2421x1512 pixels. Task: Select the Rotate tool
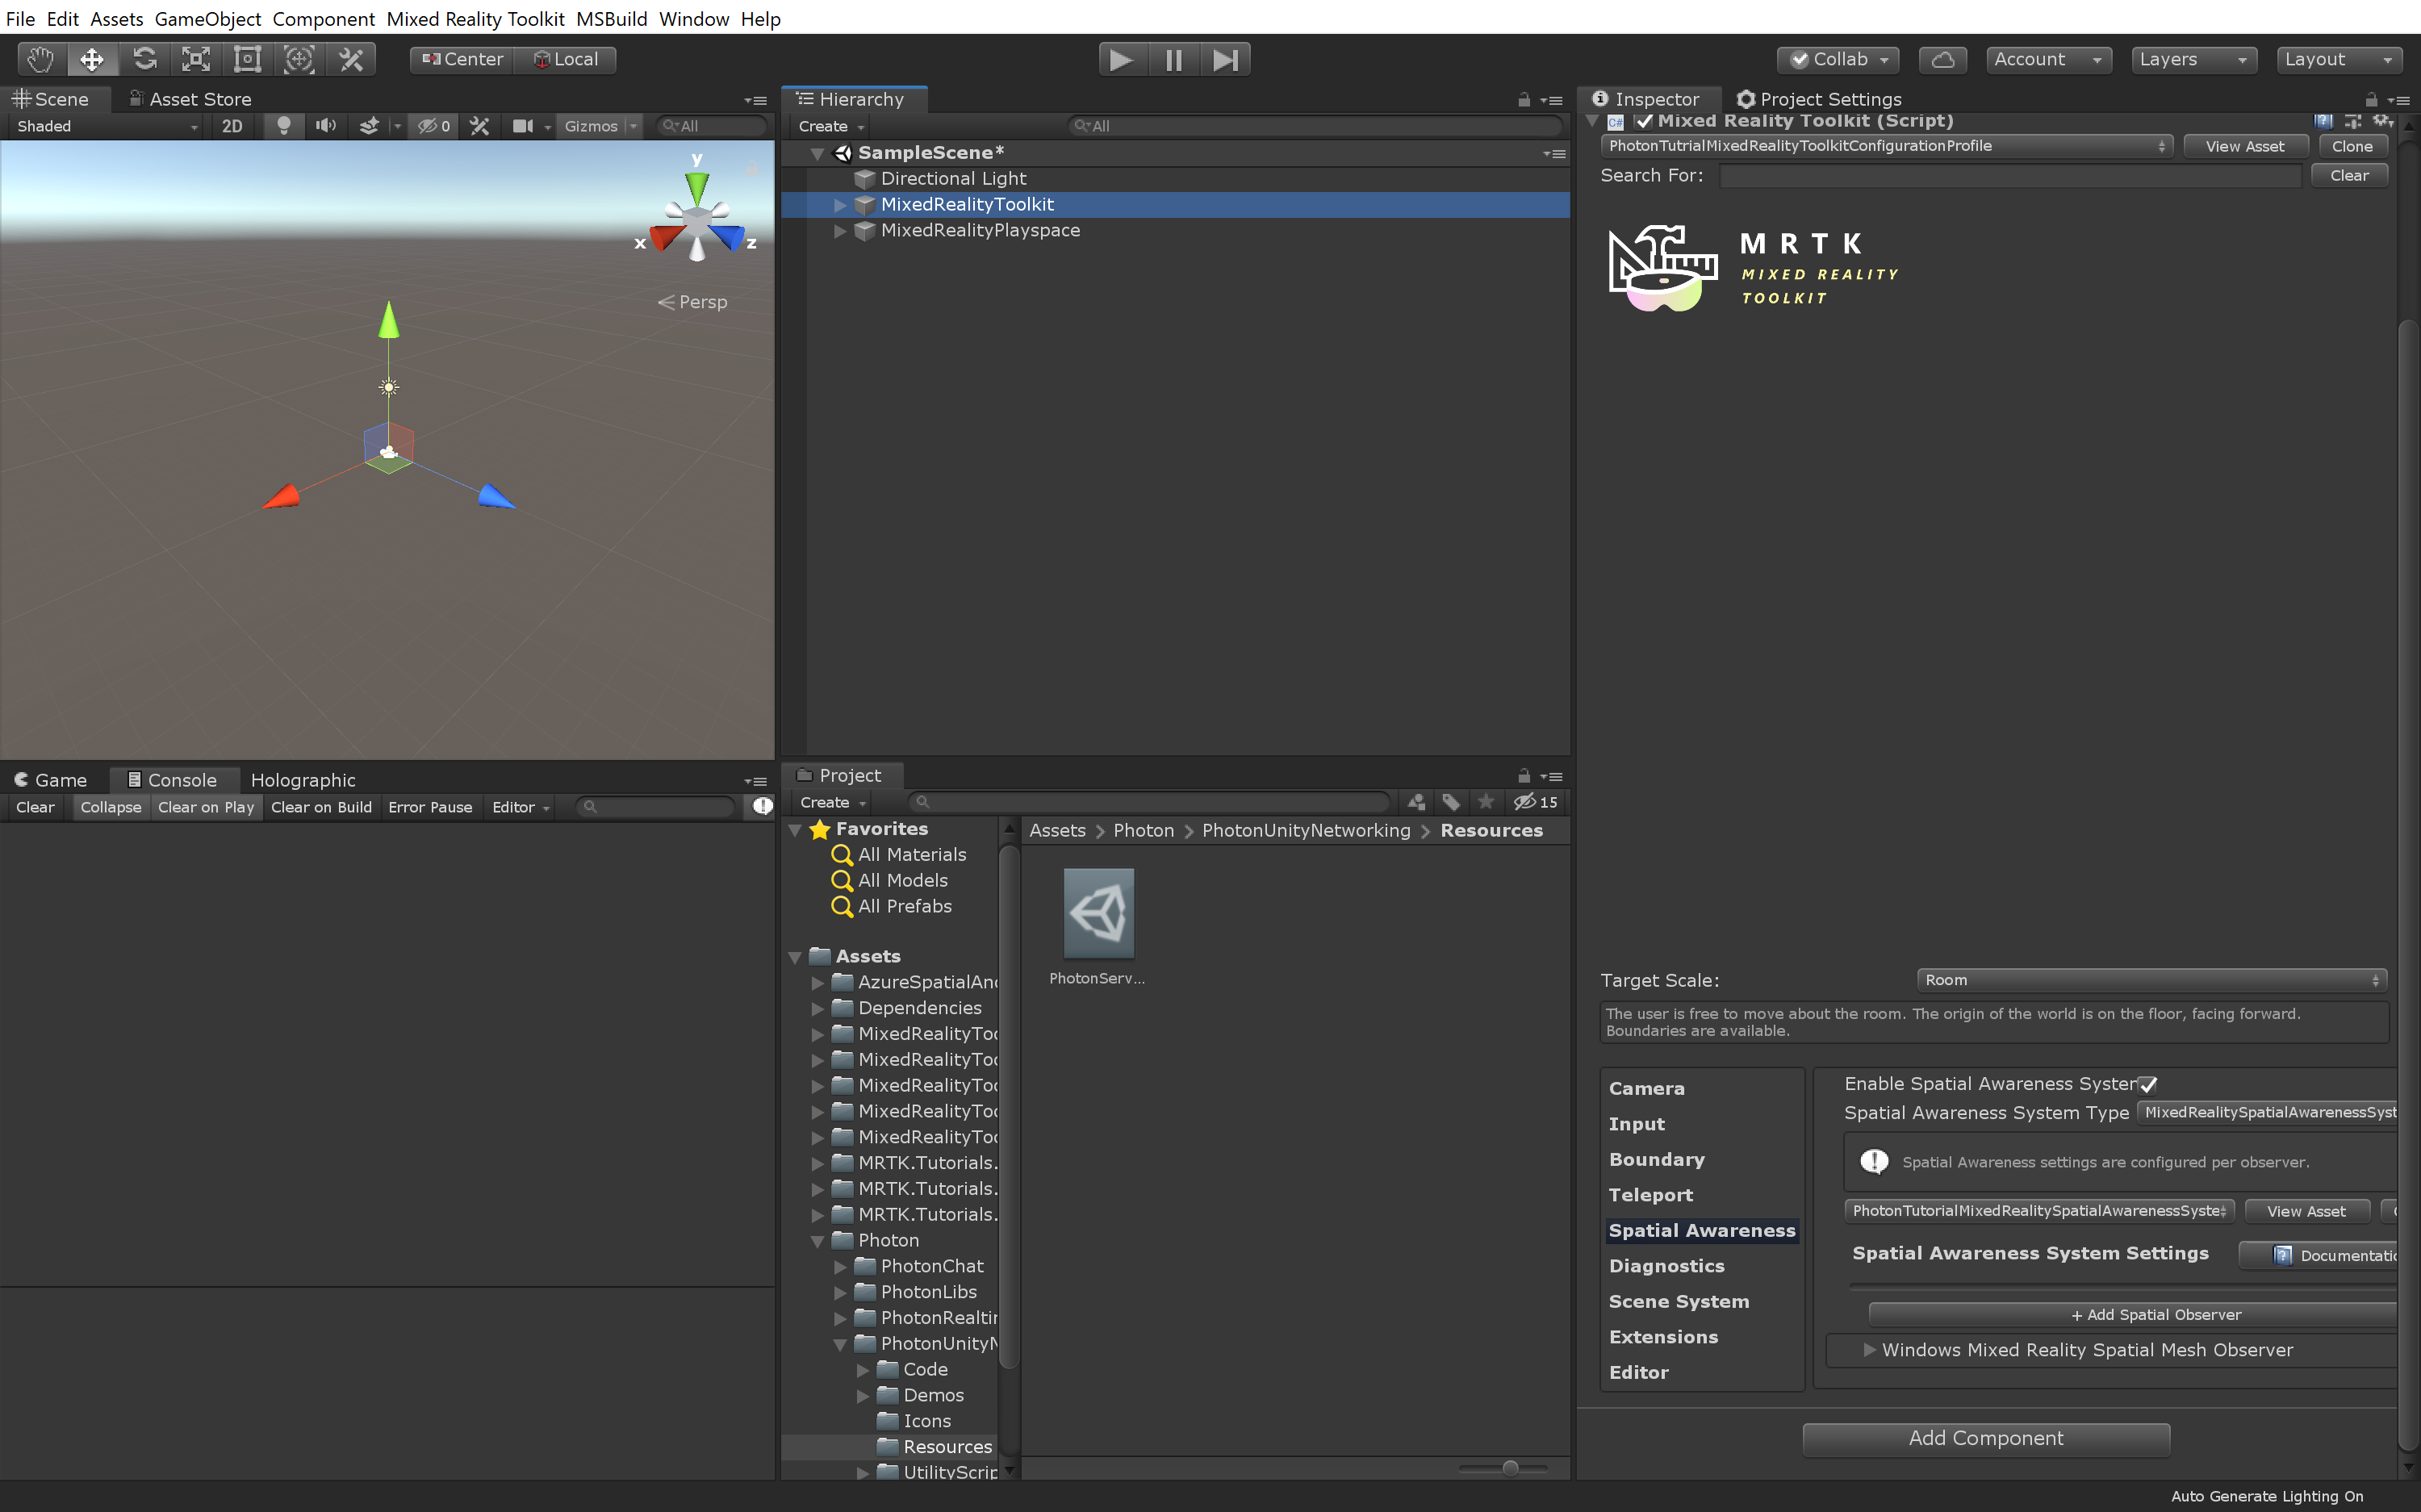144,60
